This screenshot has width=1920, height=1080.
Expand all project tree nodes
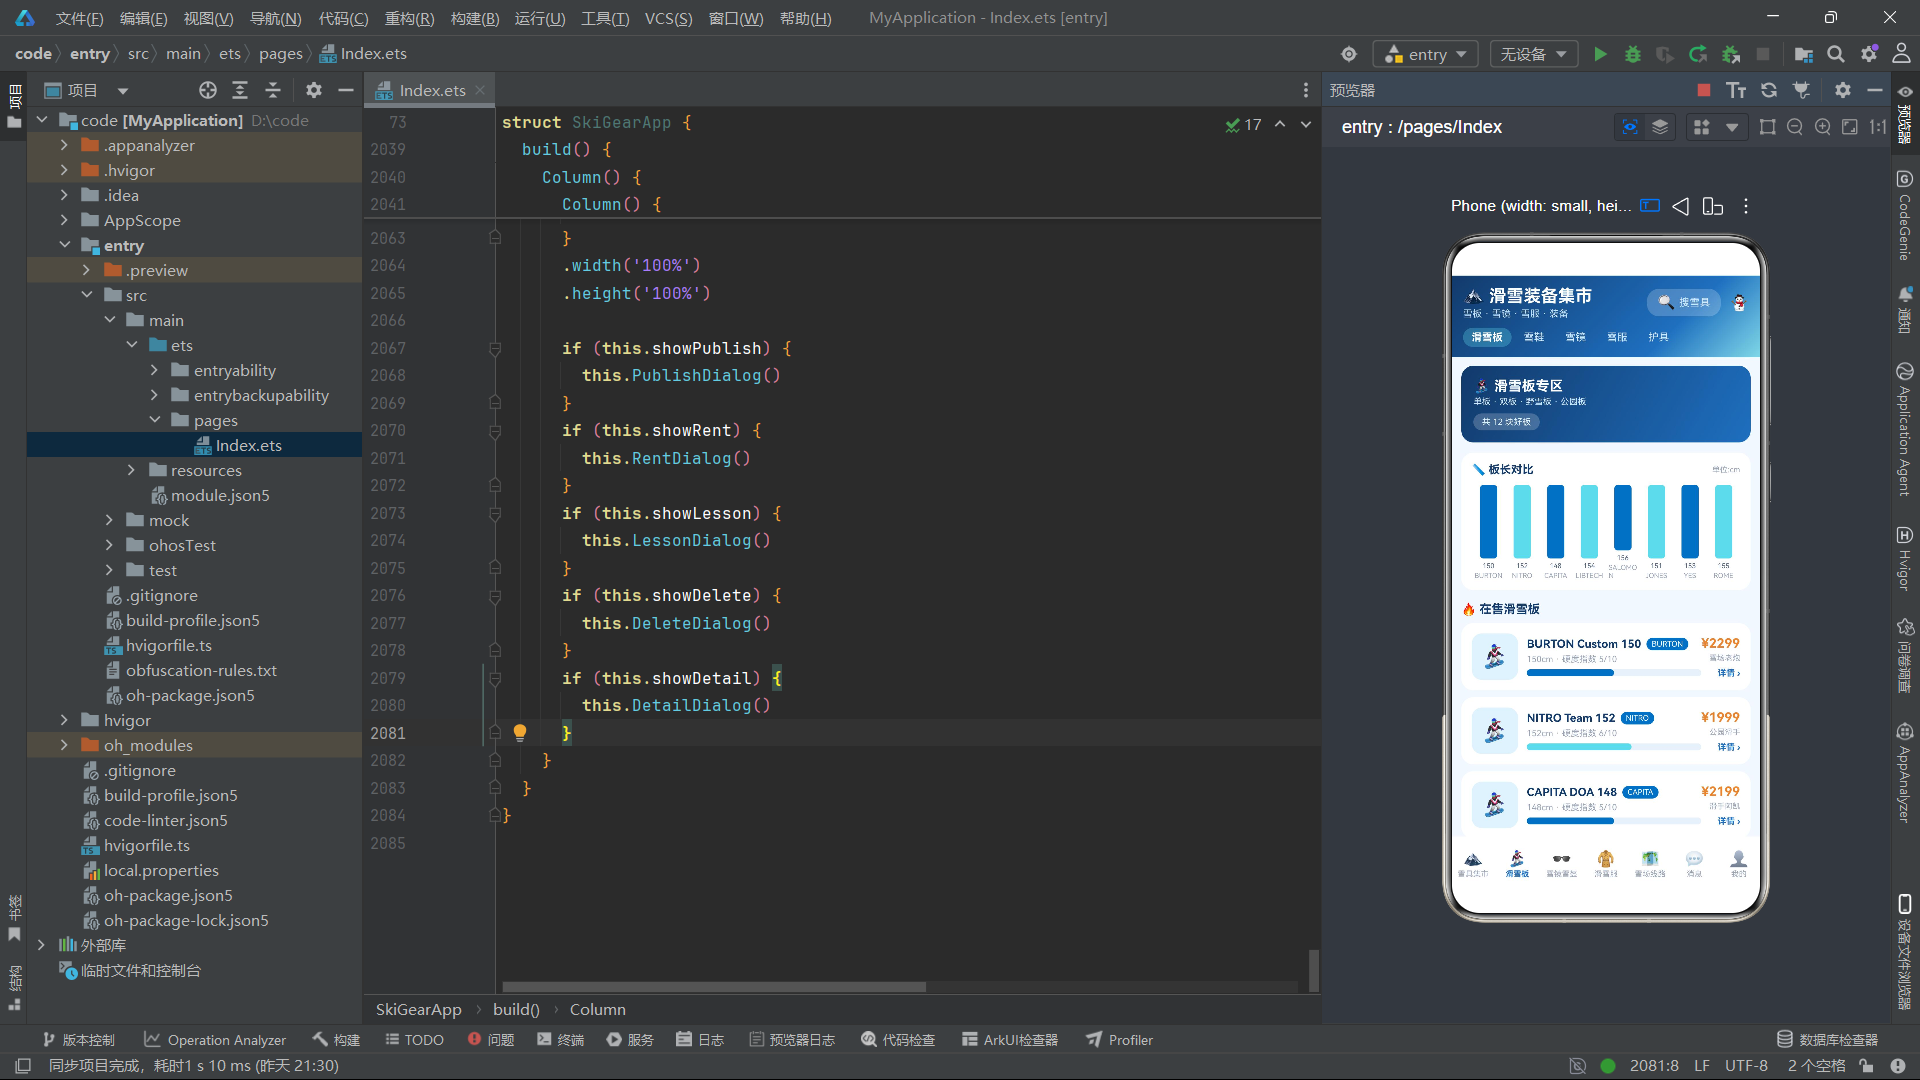(x=240, y=90)
